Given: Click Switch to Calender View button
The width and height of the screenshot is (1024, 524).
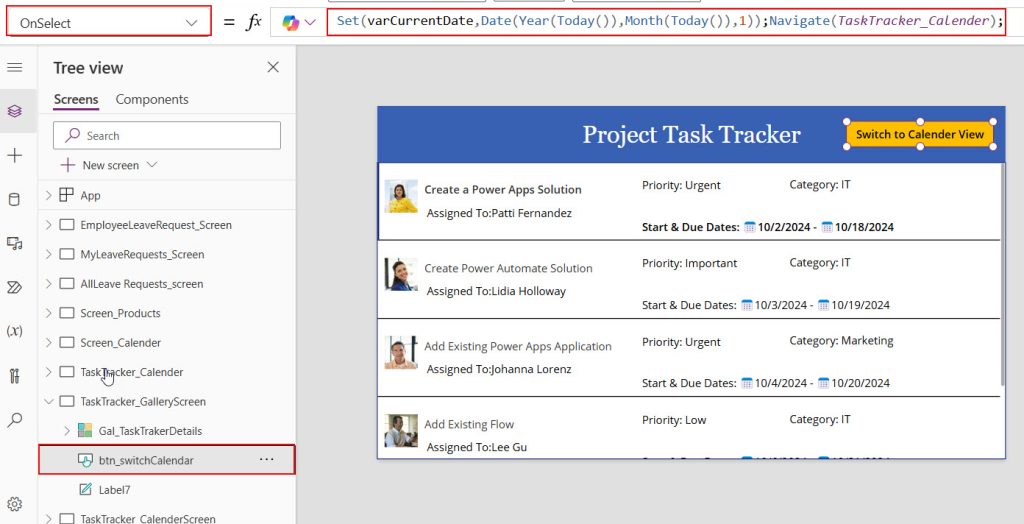Looking at the screenshot, I should pos(920,134).
